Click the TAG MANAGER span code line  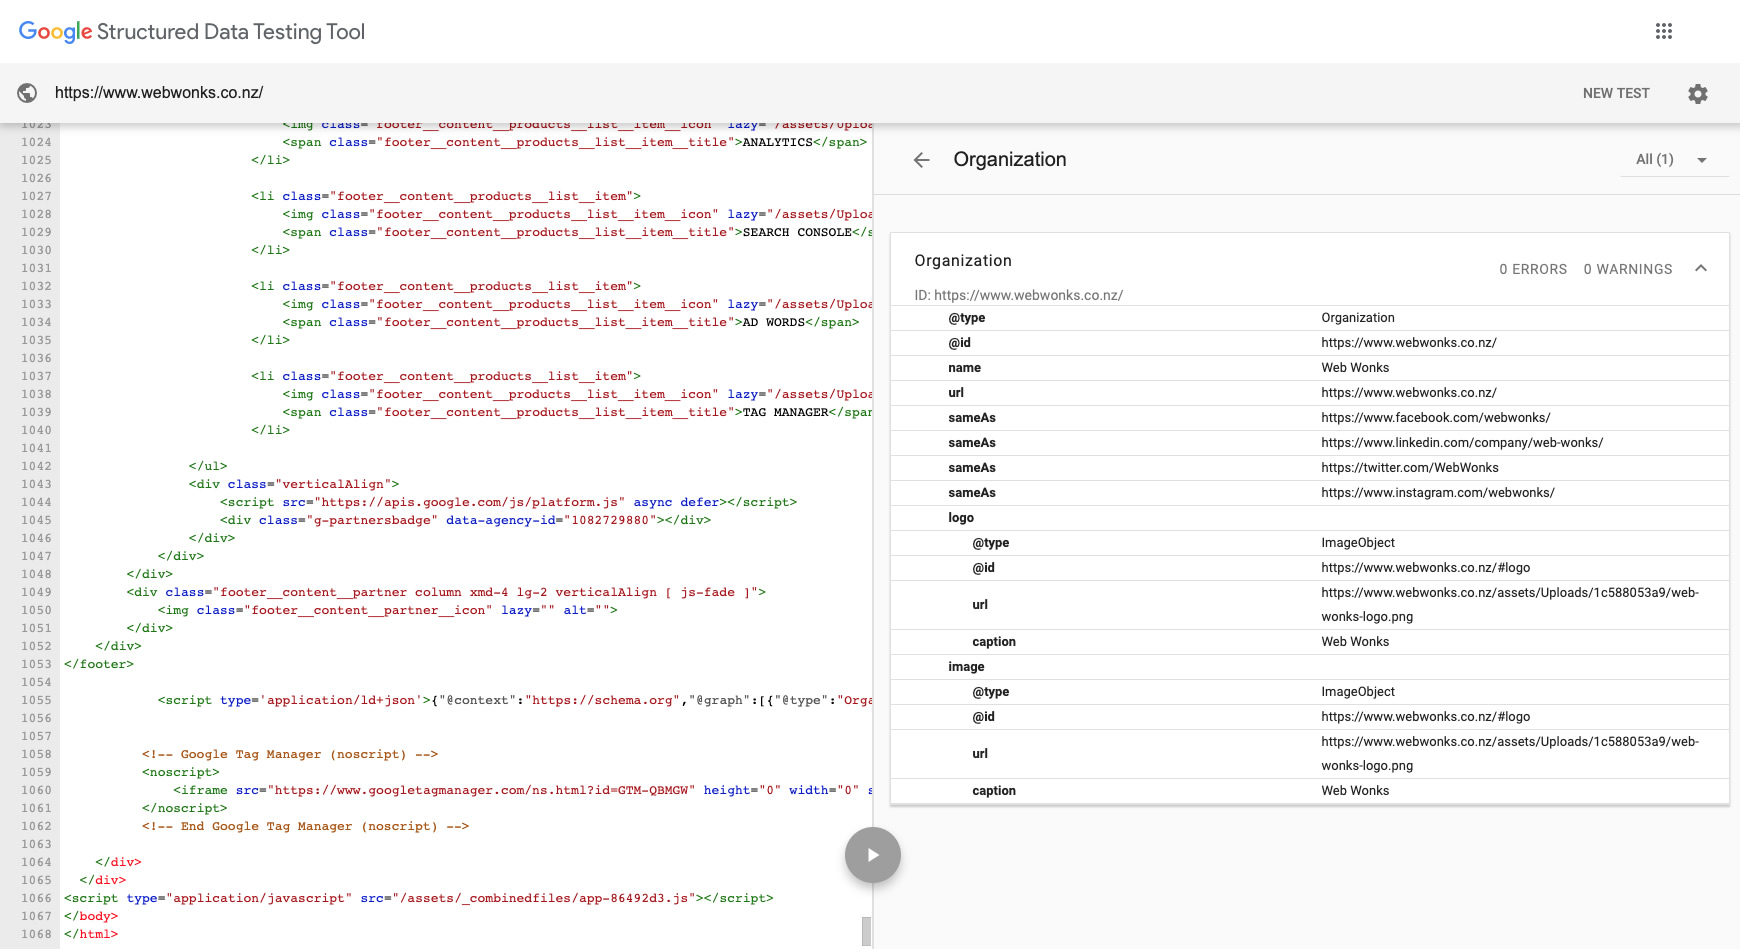tap(577, 412)
